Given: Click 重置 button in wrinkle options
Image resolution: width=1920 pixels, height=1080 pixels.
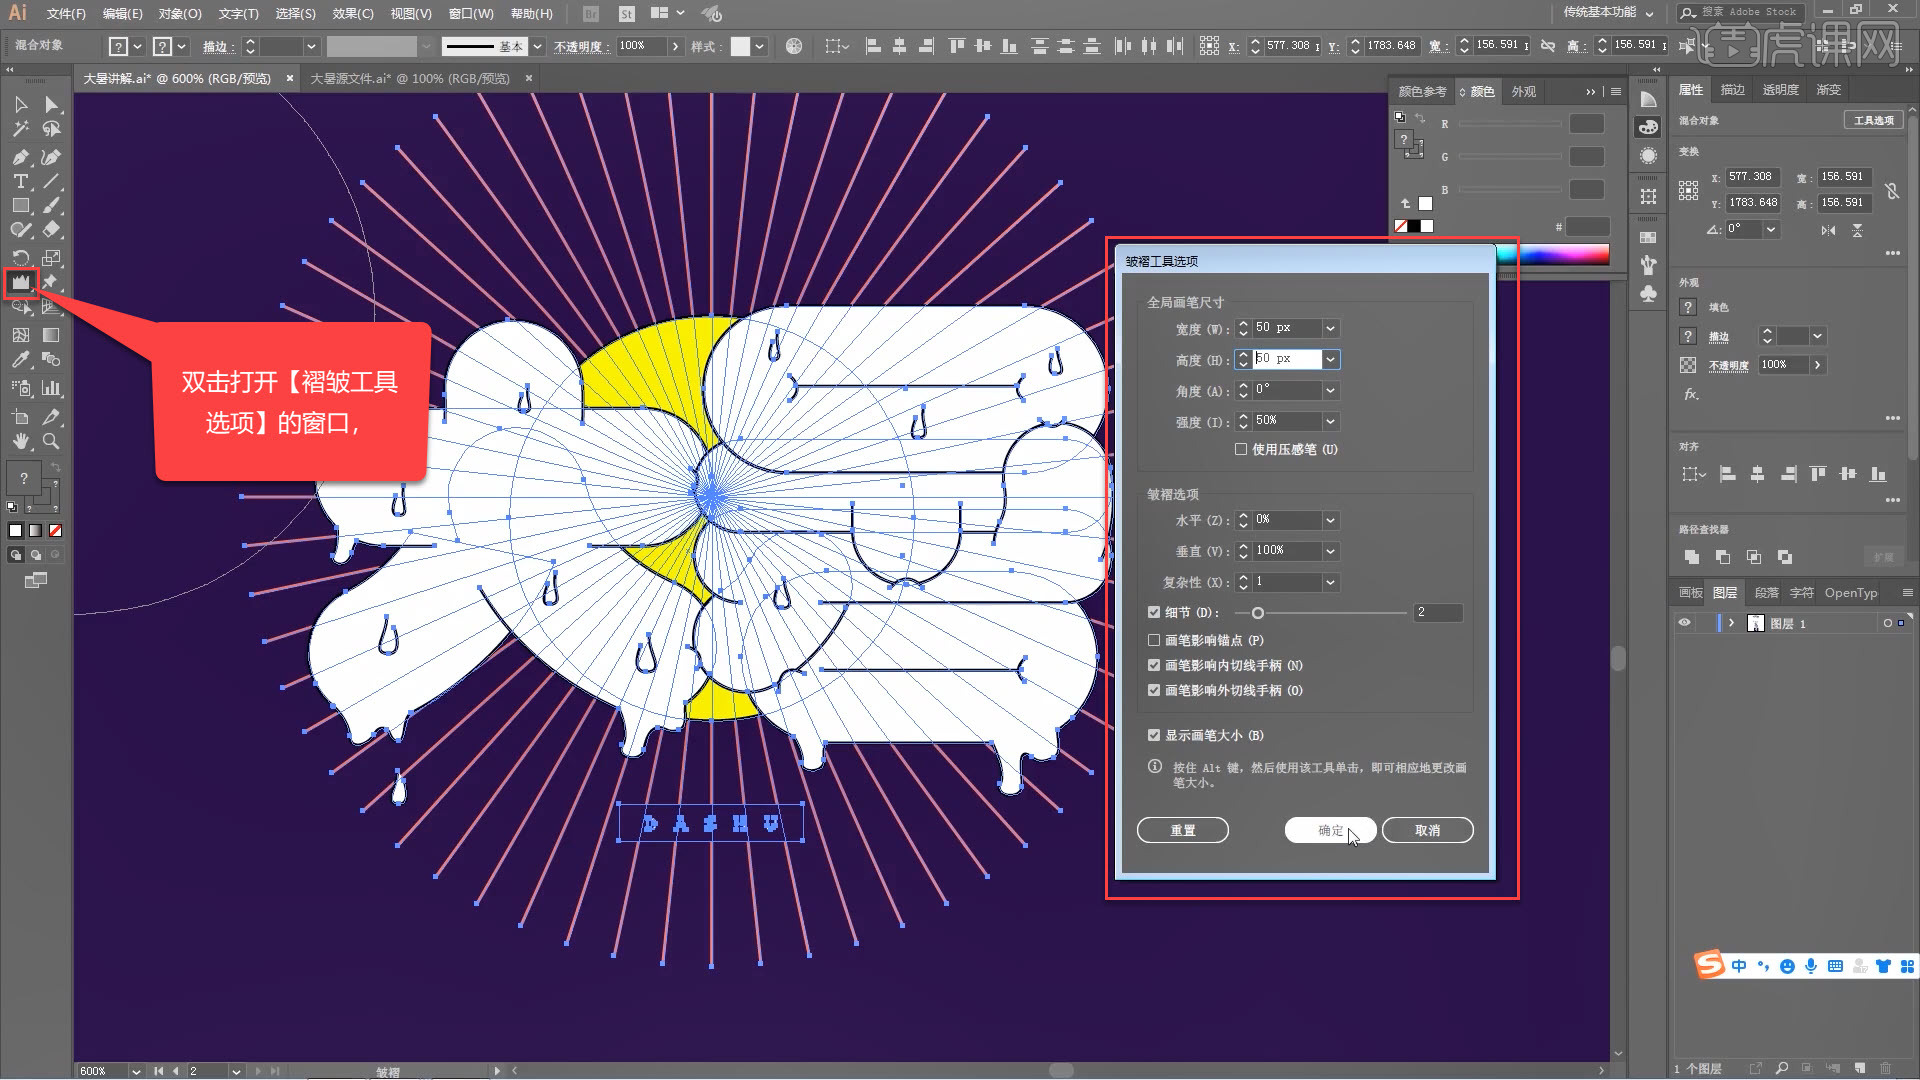Looking at the screenshot, I should pyautogui.click(x=1182, y=829).
